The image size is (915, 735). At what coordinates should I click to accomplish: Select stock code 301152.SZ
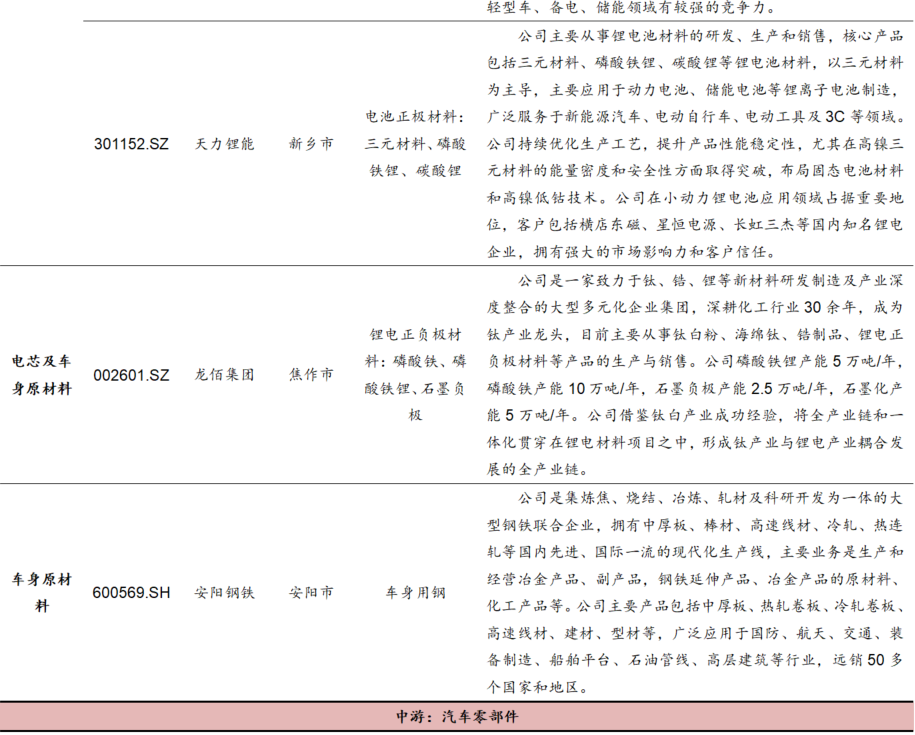click(x=131, y=144)
